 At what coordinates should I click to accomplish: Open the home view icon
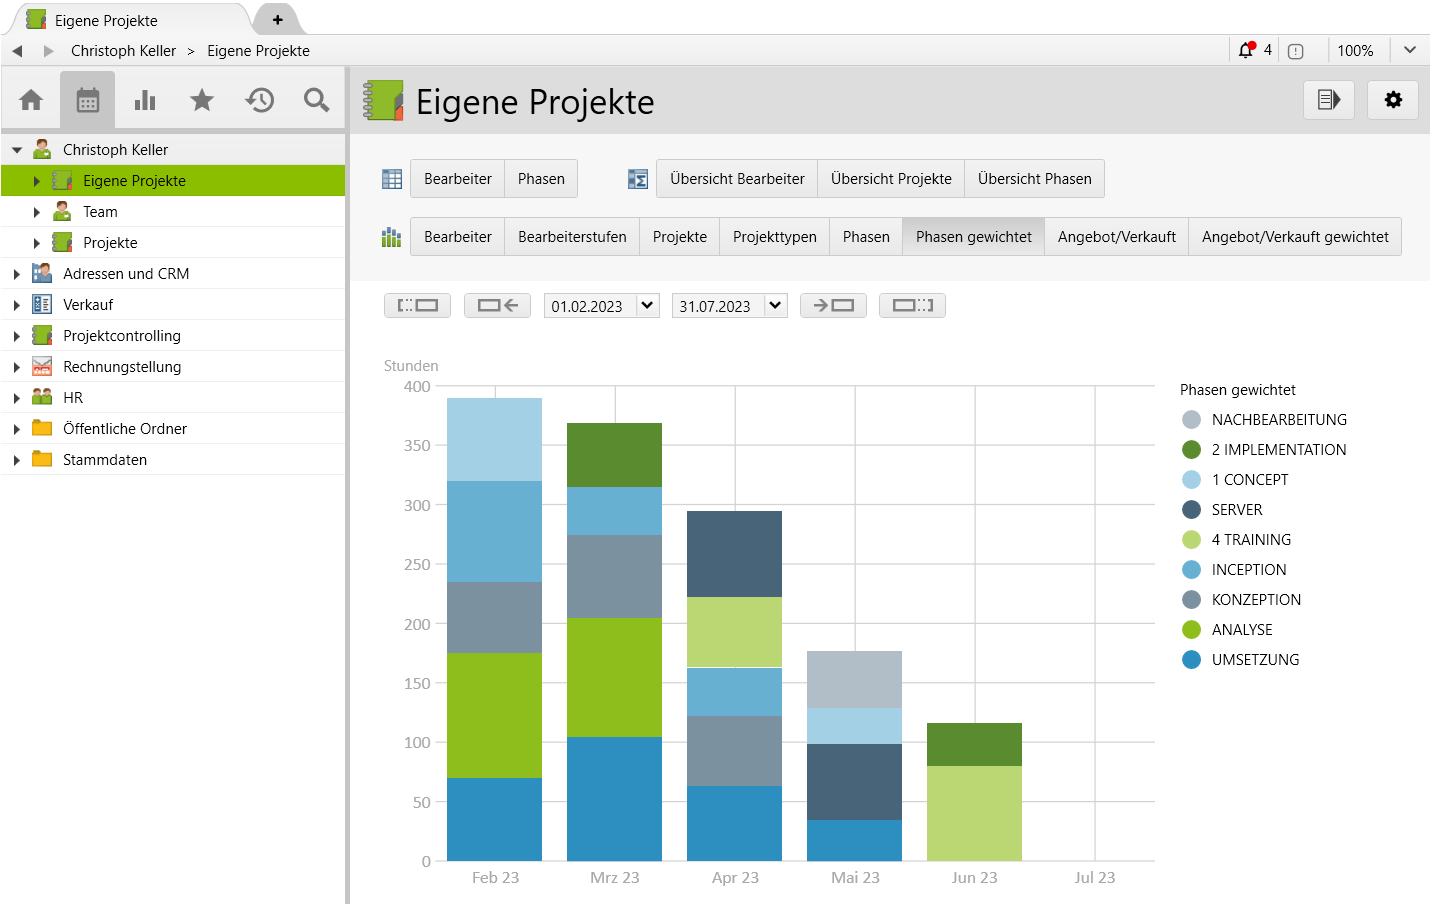pos(31,100)
